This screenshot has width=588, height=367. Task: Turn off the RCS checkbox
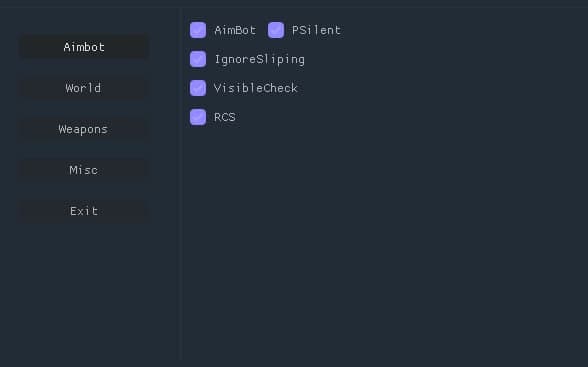(198, 117)
